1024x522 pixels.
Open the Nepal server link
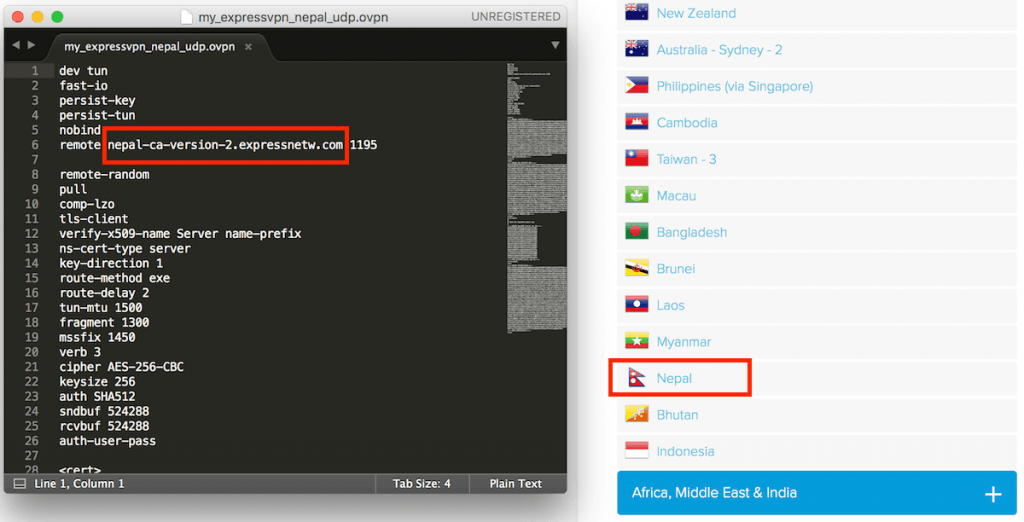pos(674,378)
